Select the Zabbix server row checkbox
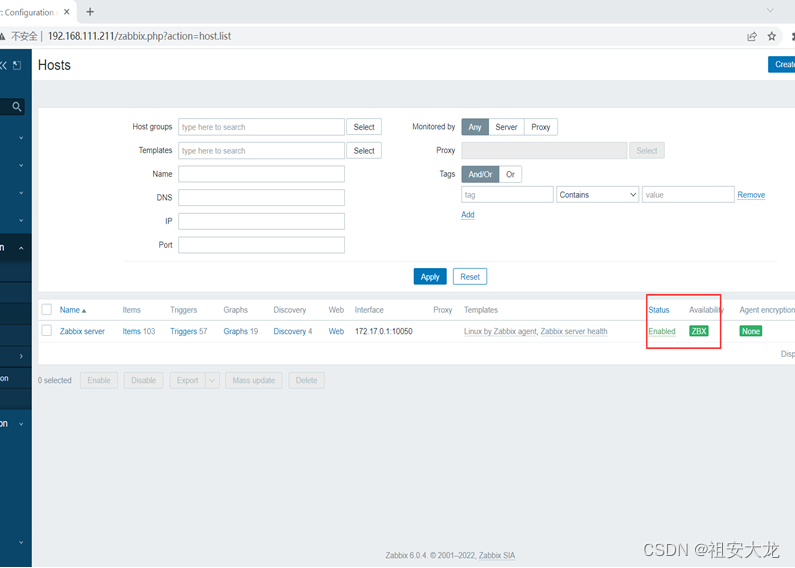795x568 pixels. tap(47, 331)
